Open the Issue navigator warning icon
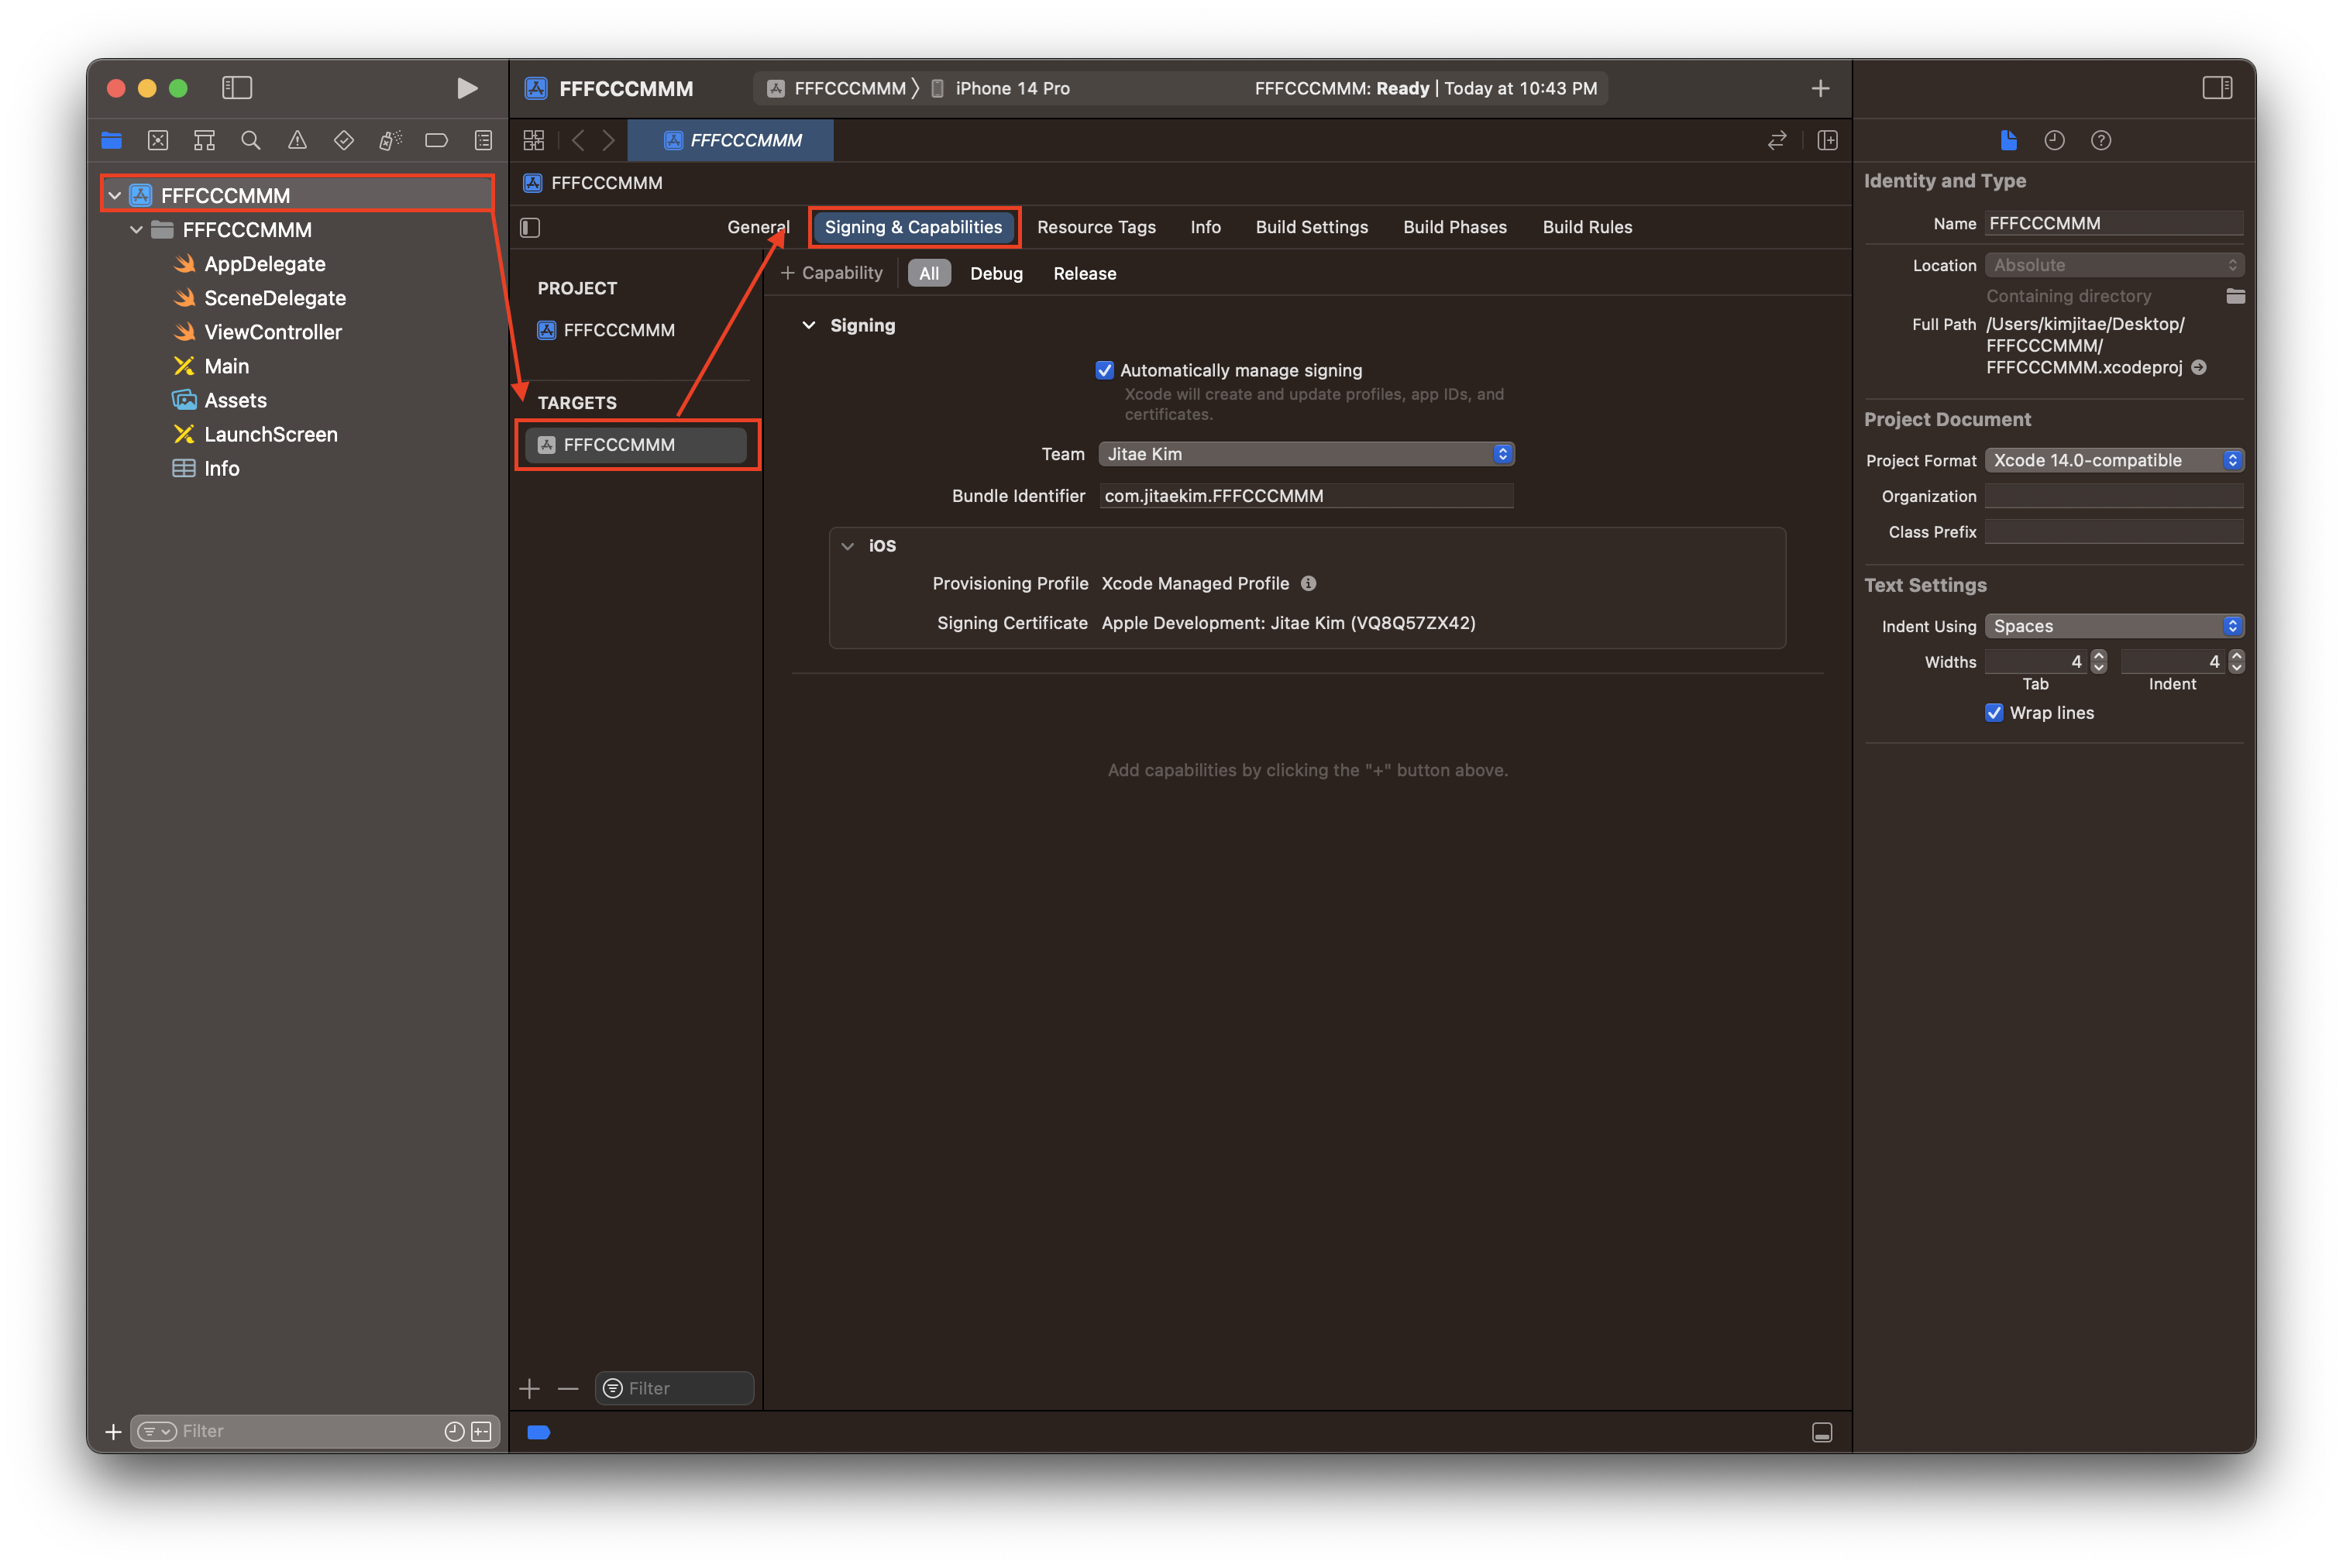Image resolution: width=2343 pixels, height=1568 pixels. point(297,140)
